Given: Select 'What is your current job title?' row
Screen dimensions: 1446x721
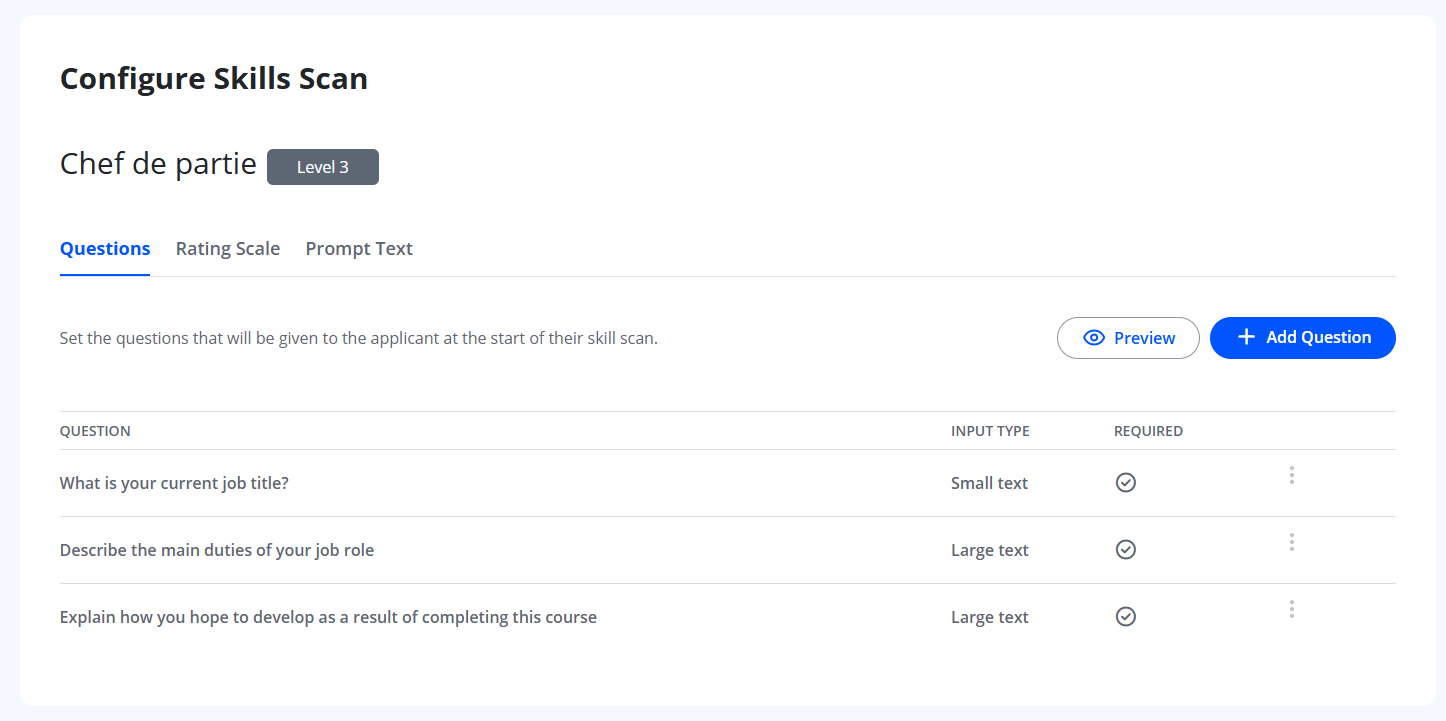Looking at the screenshot, I should coord(174,483).
